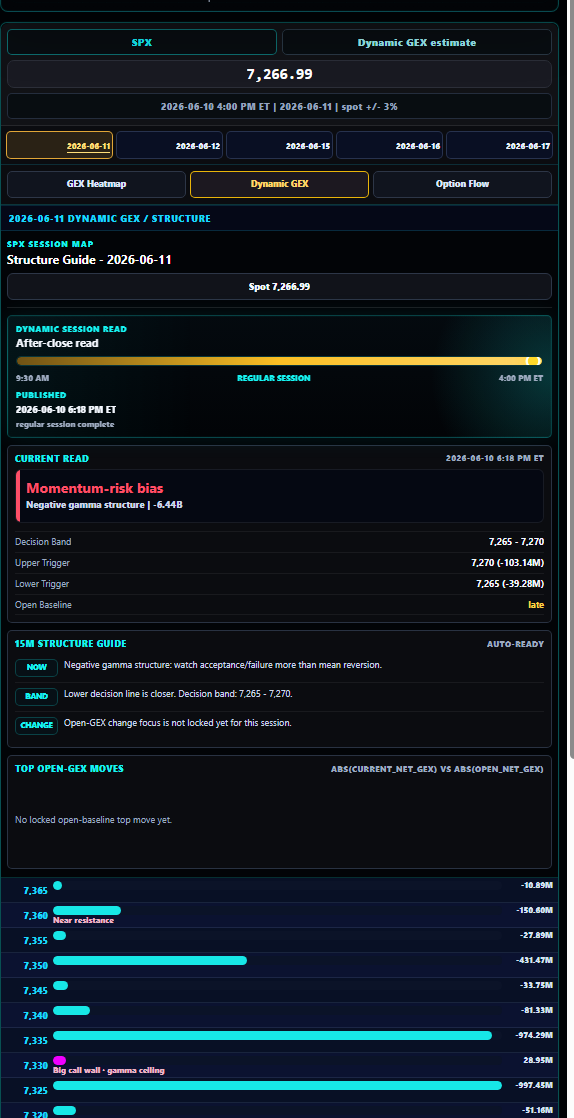
Task: Select the 2026-06-15 date tab
Action: click(x=280, y=145)
